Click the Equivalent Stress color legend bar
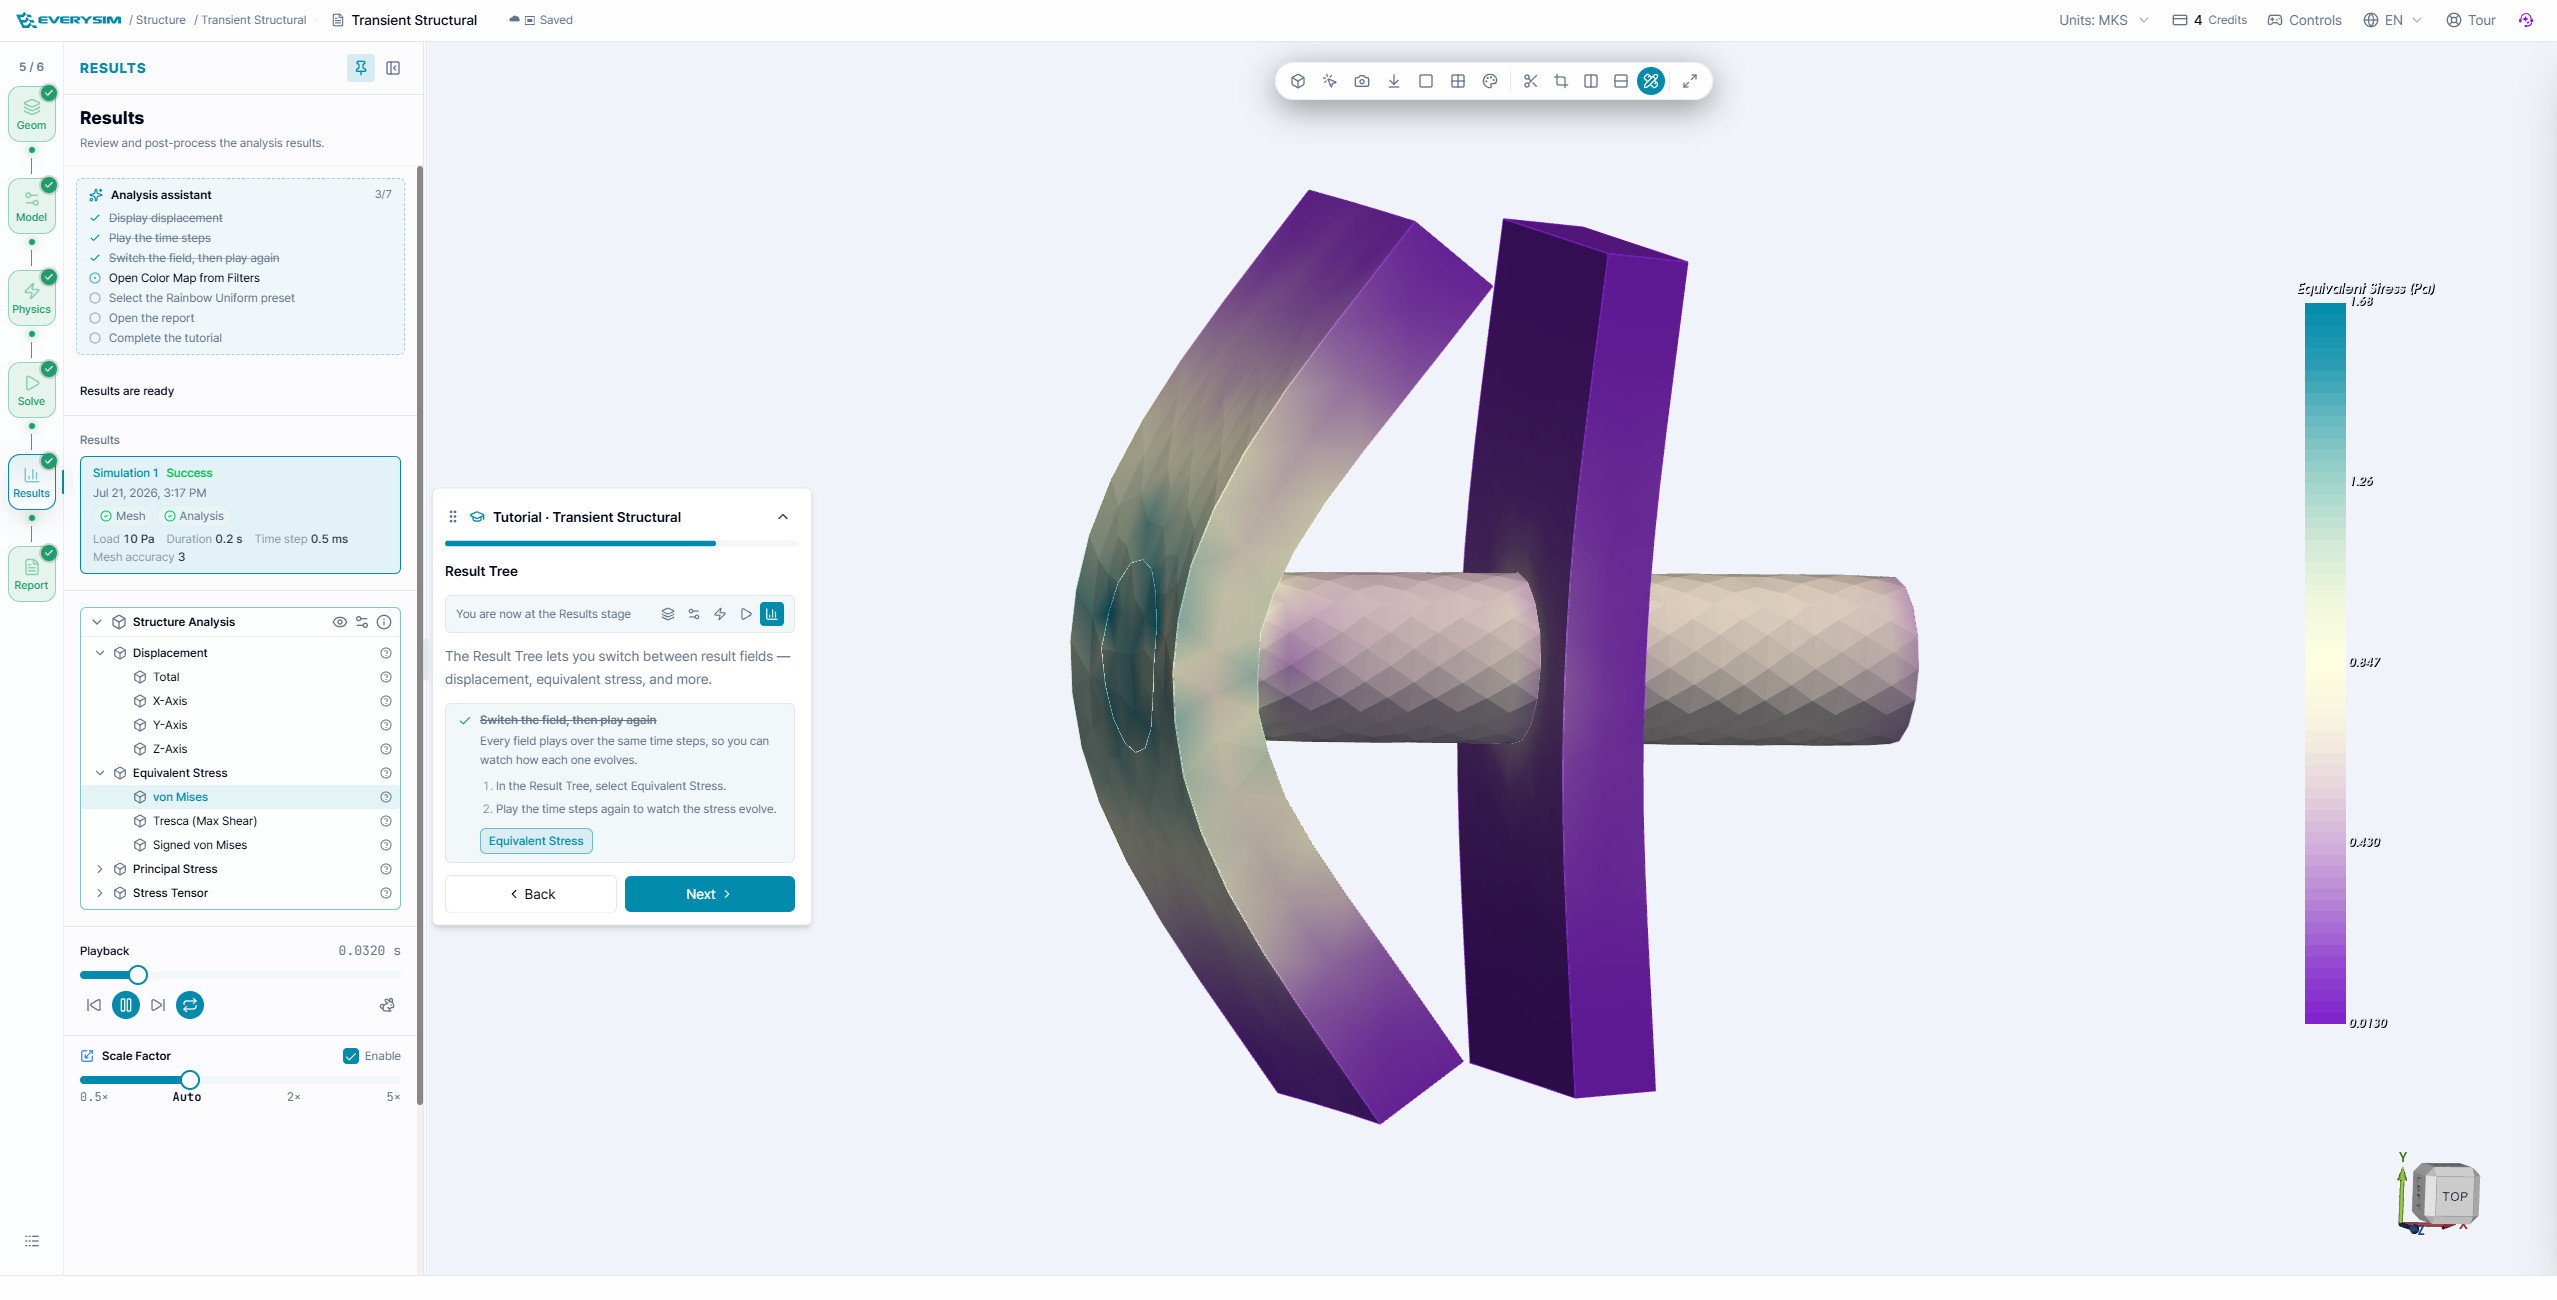 (x=2325, y=663)
